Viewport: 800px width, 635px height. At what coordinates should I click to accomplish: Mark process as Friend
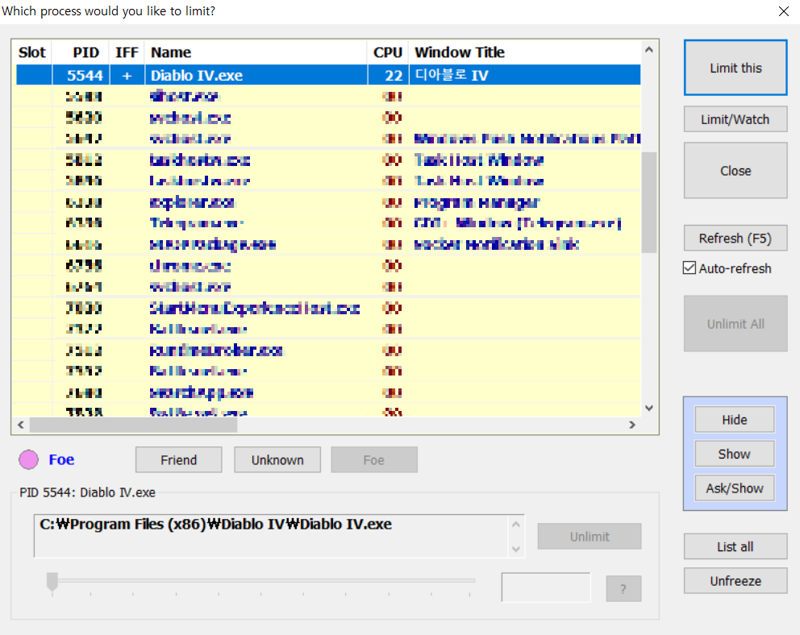tap(179, 460)
